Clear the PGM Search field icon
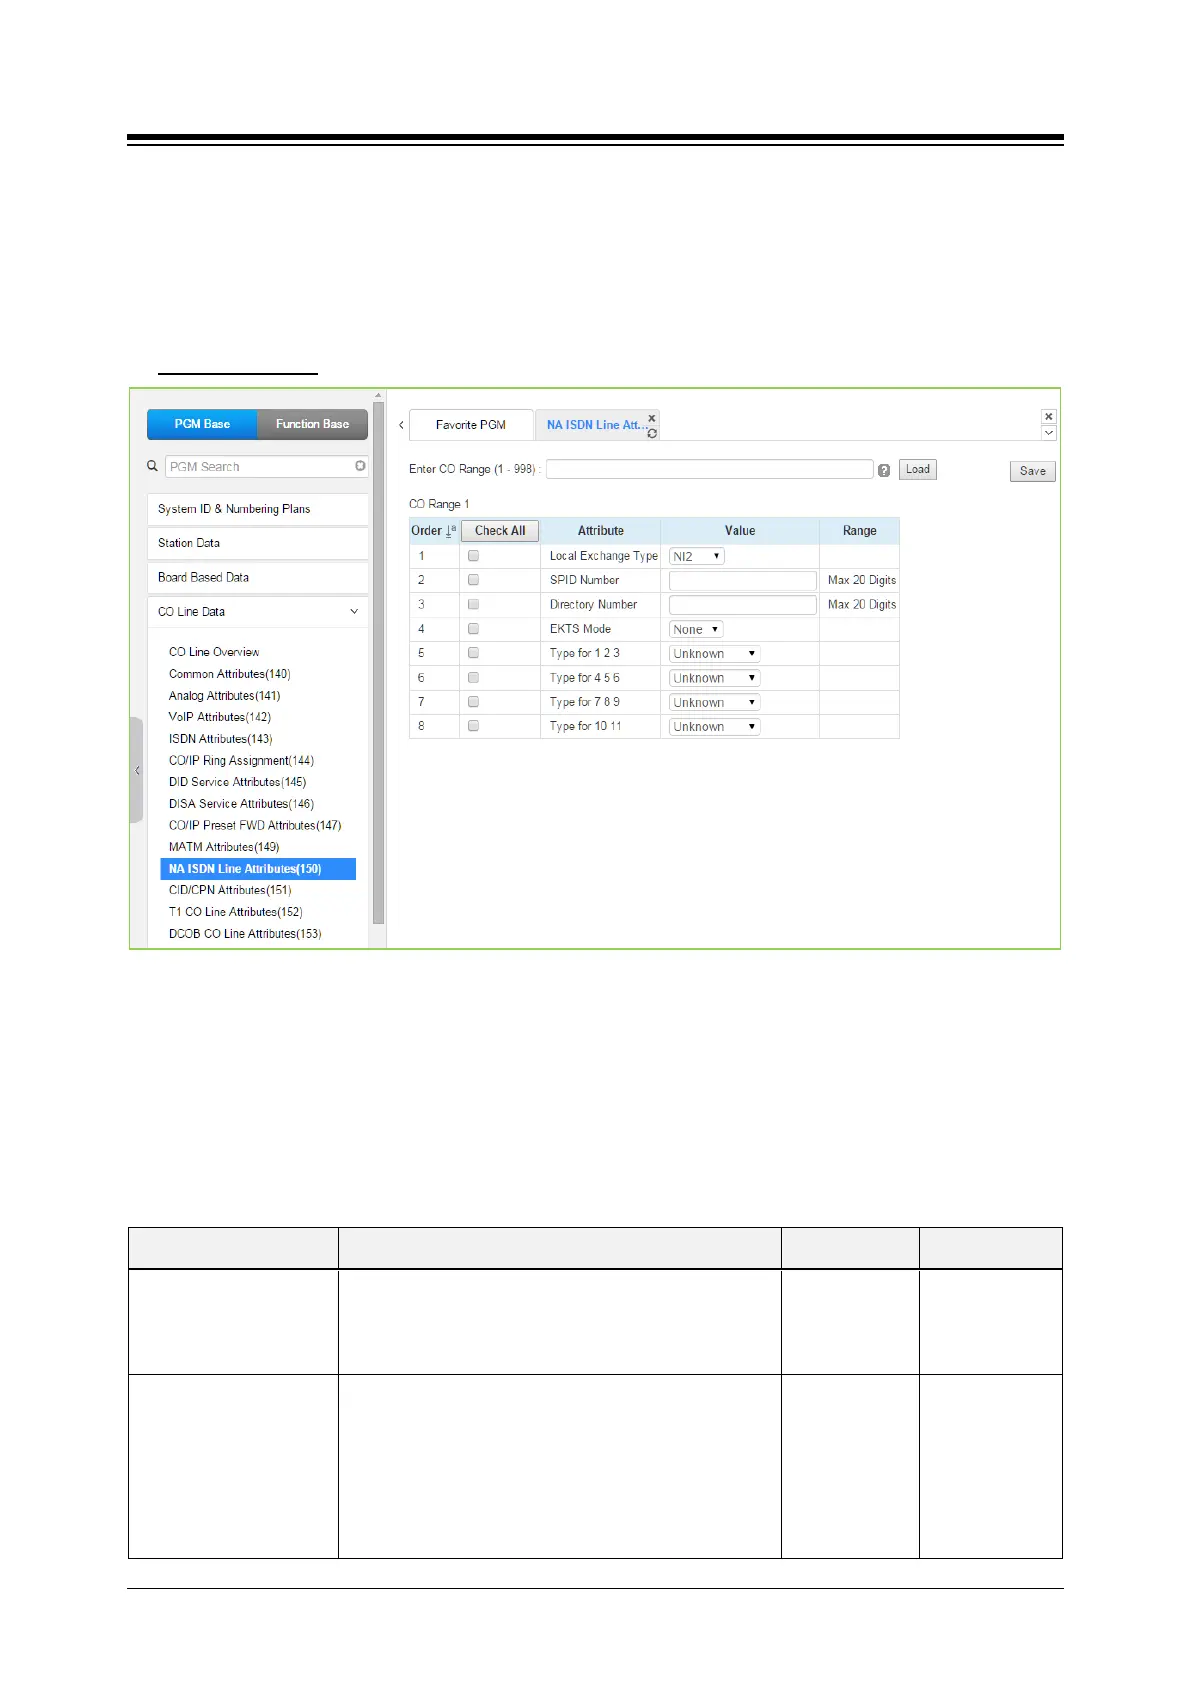Viewport: 1191px width, 1684px height. pyautogui.click(x=360, y=466)
